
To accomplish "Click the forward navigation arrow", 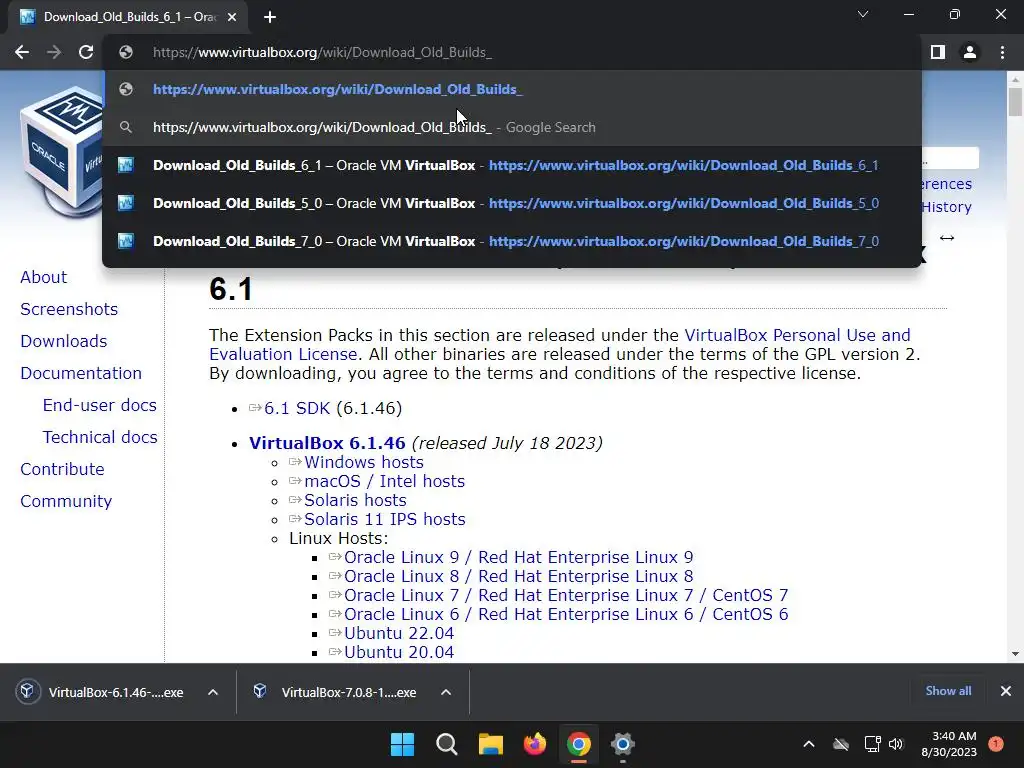I will tap(54, 52).
